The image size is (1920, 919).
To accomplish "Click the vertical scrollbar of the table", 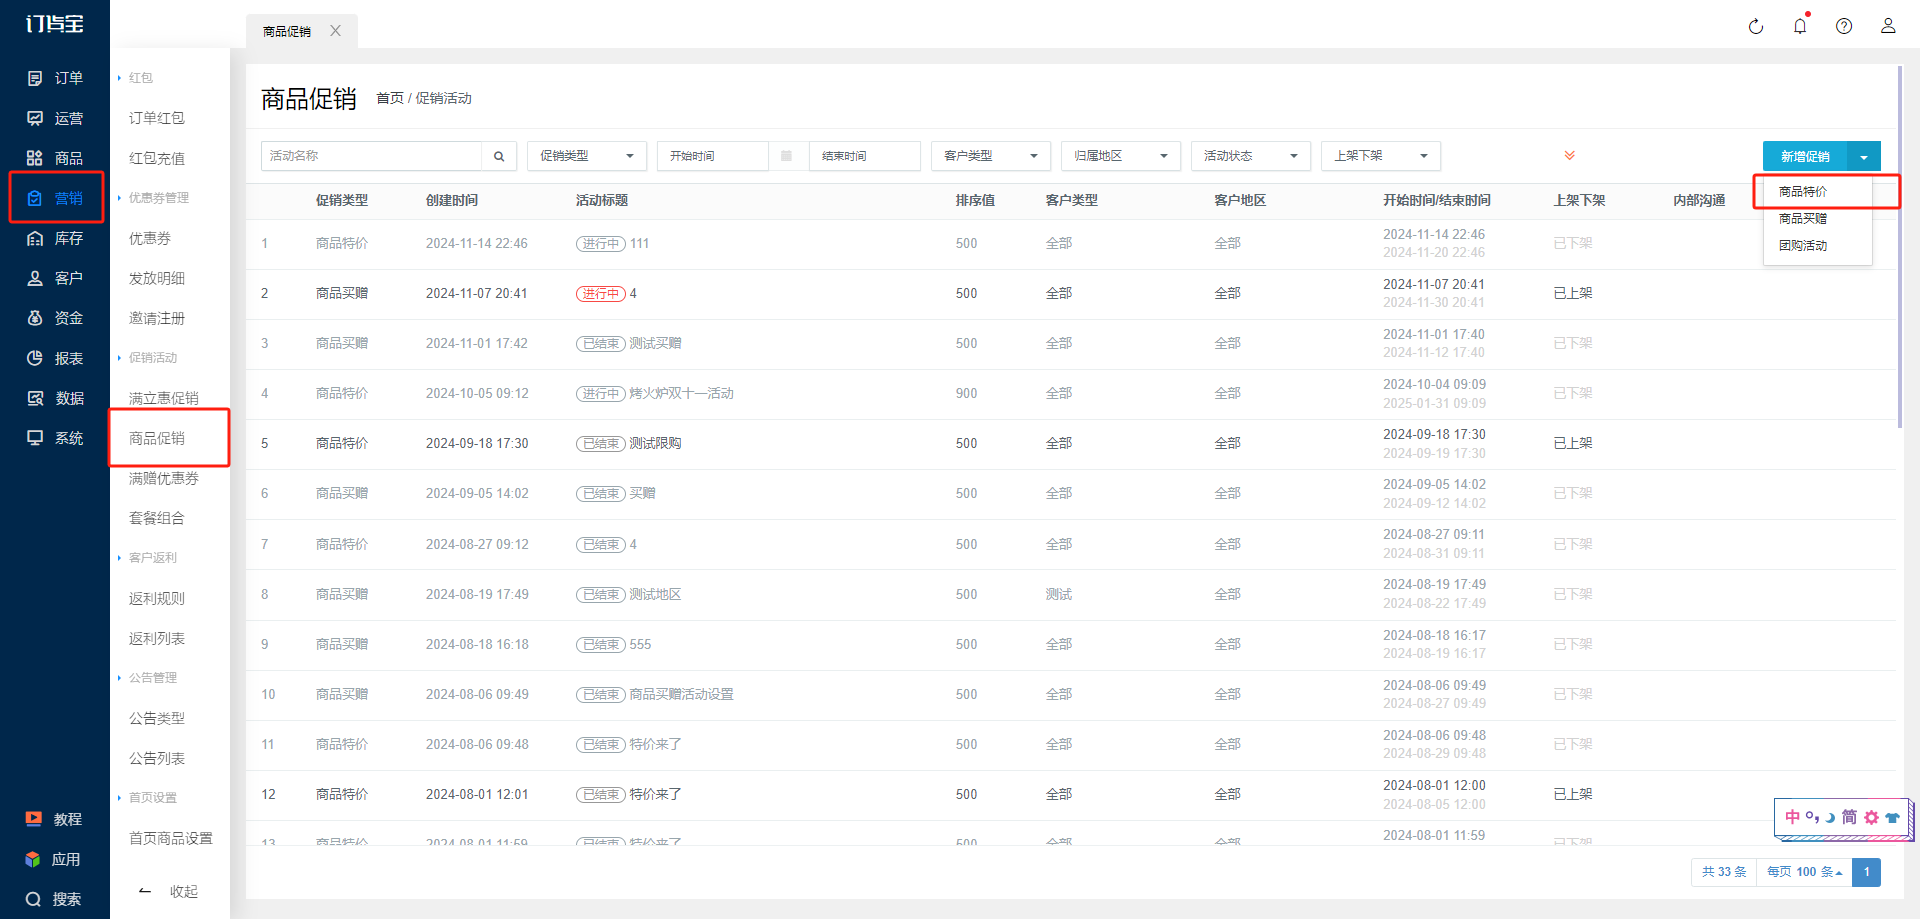I will pyautogui.click(x=1899, y=247).
